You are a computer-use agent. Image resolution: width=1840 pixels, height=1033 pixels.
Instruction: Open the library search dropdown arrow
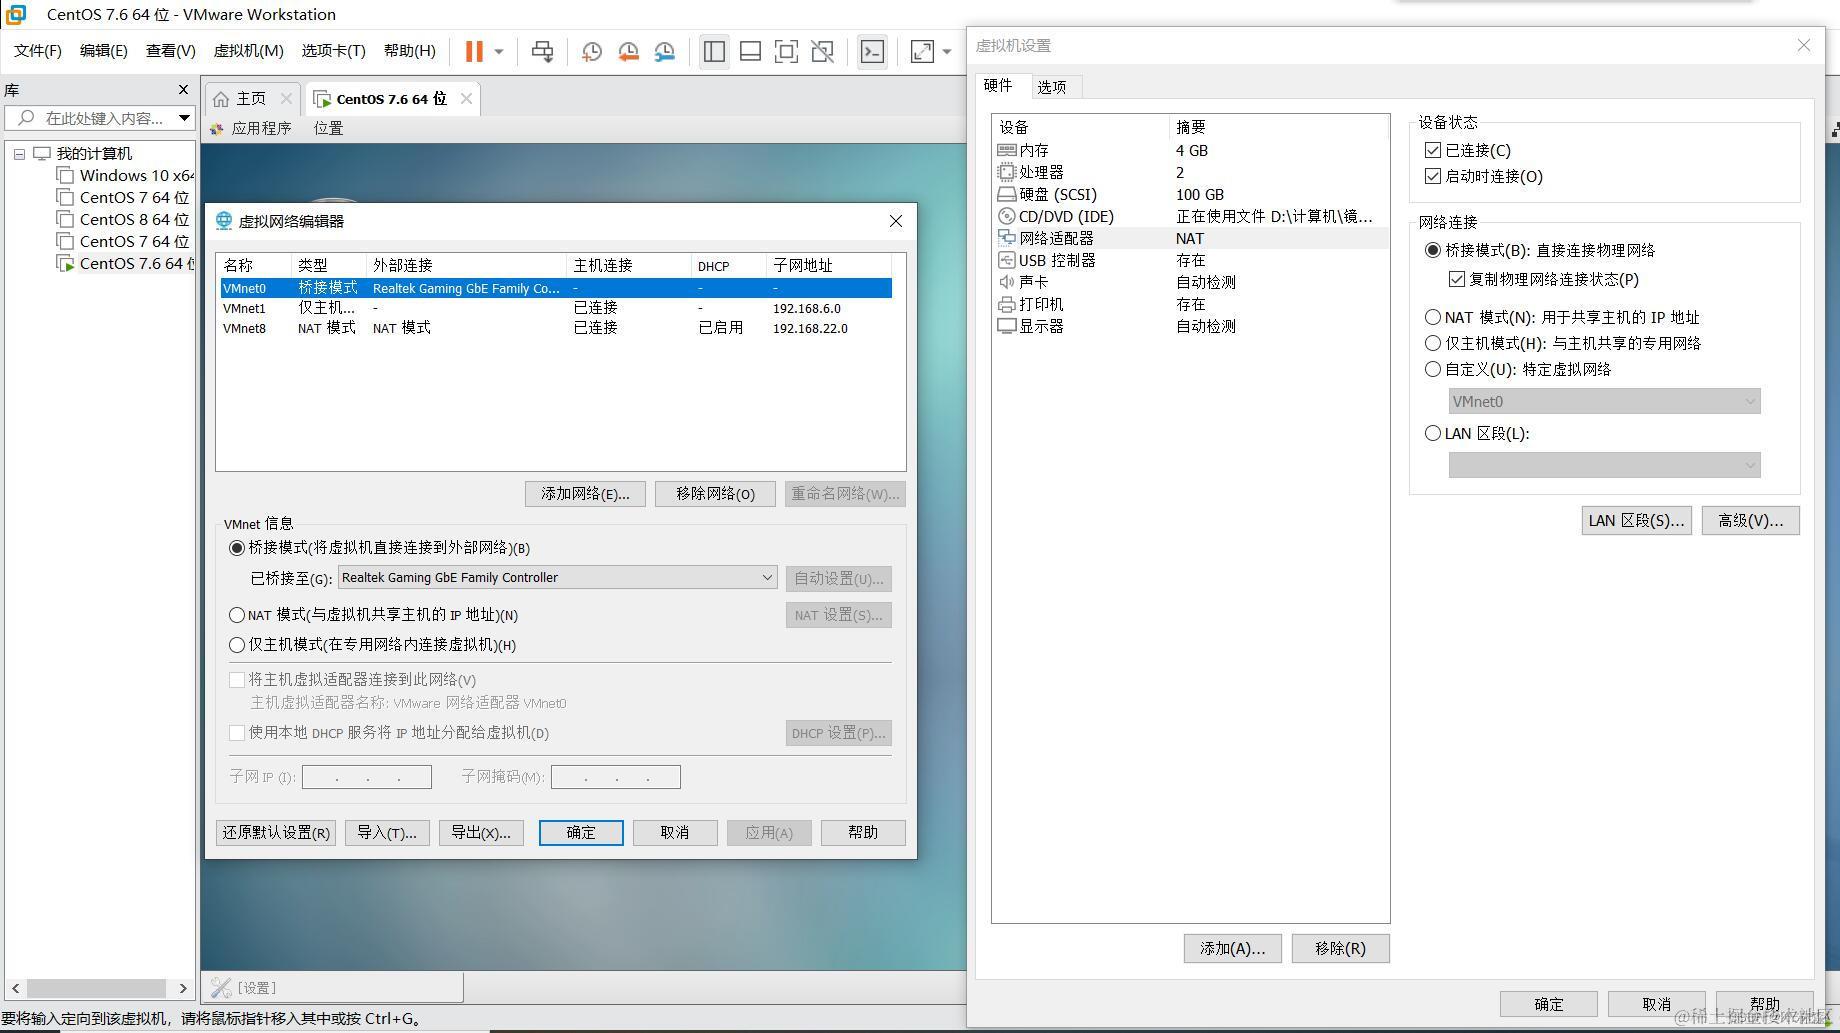click(x=184, y=118)
